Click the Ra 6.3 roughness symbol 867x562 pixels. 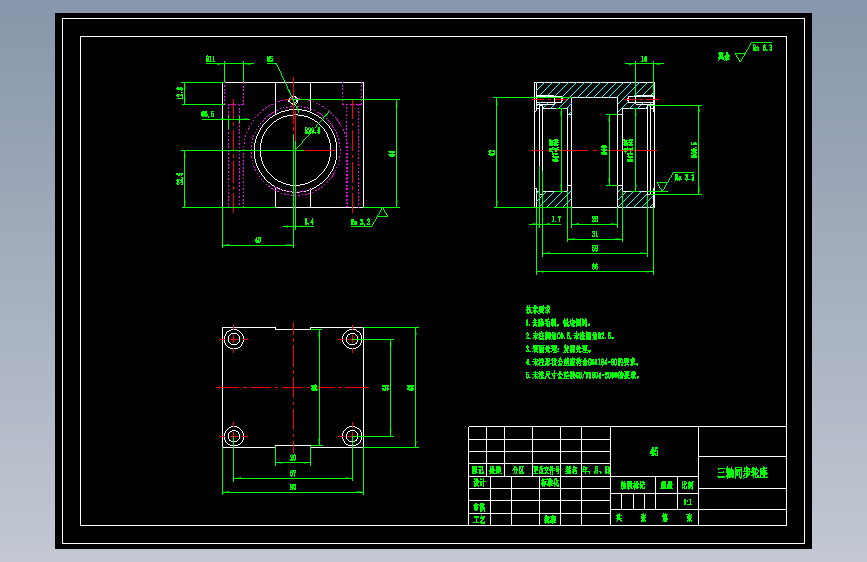754,51
